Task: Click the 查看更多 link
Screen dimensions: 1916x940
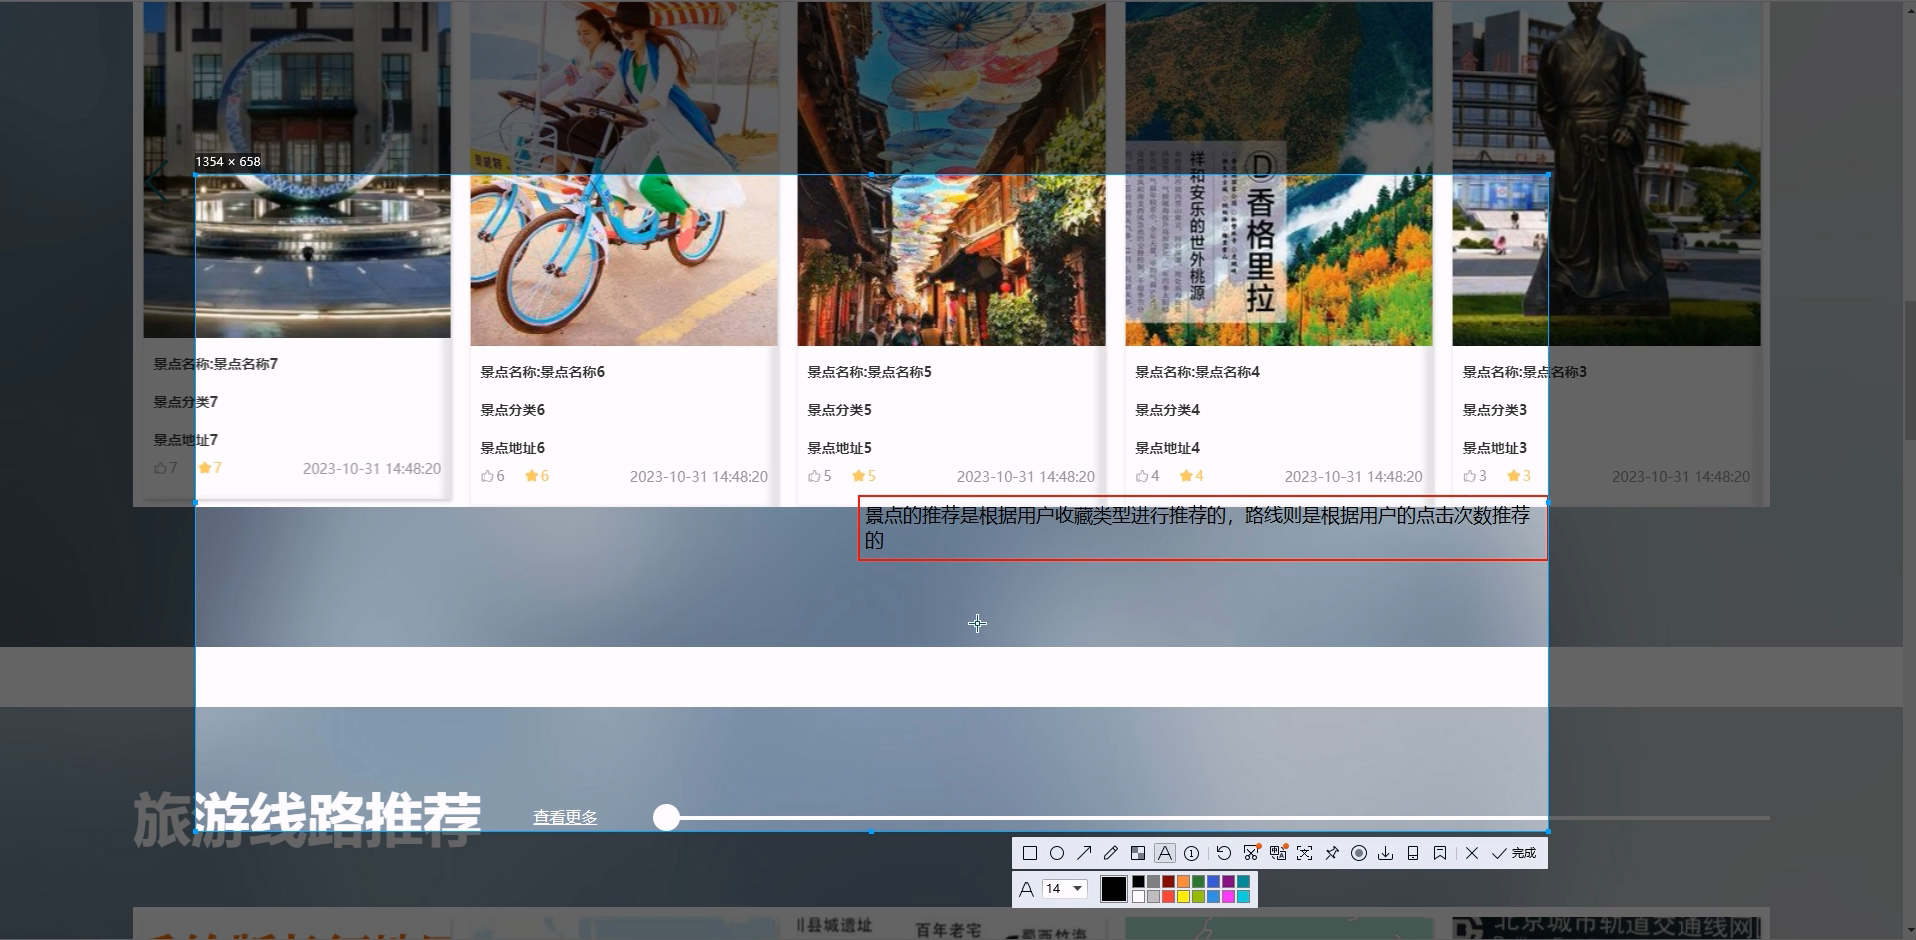Action: click(565, 818)
